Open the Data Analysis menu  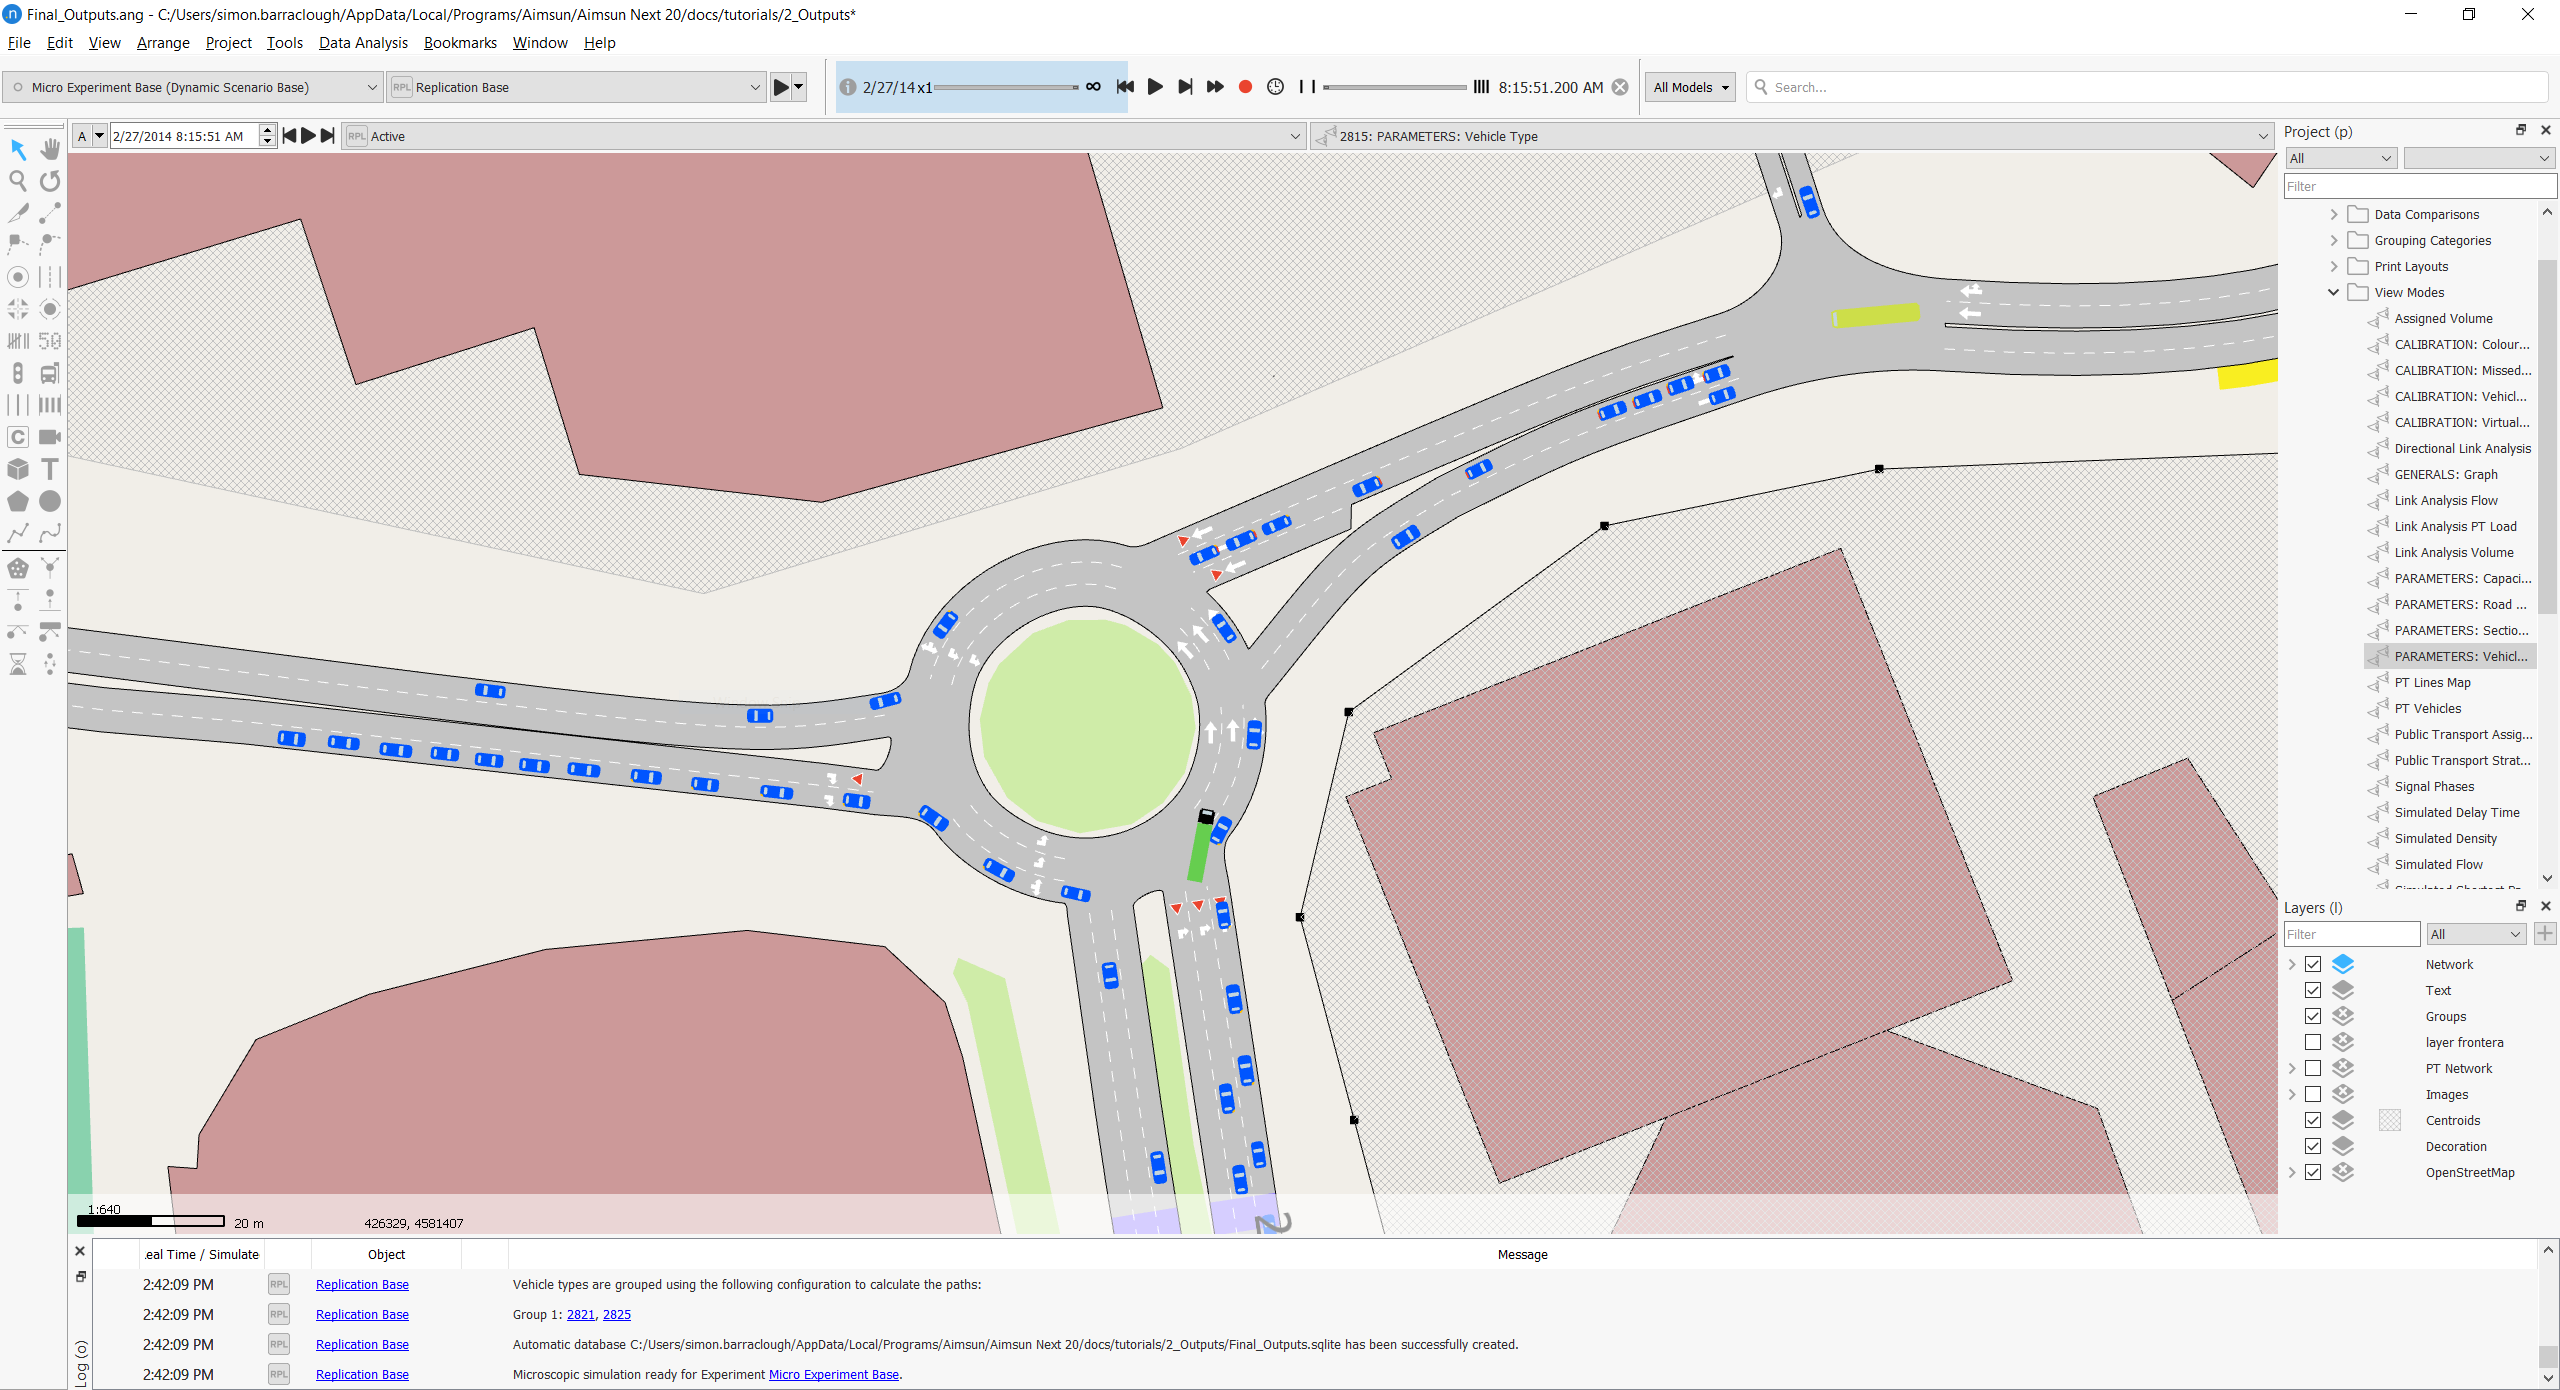[x=363, y=42]
